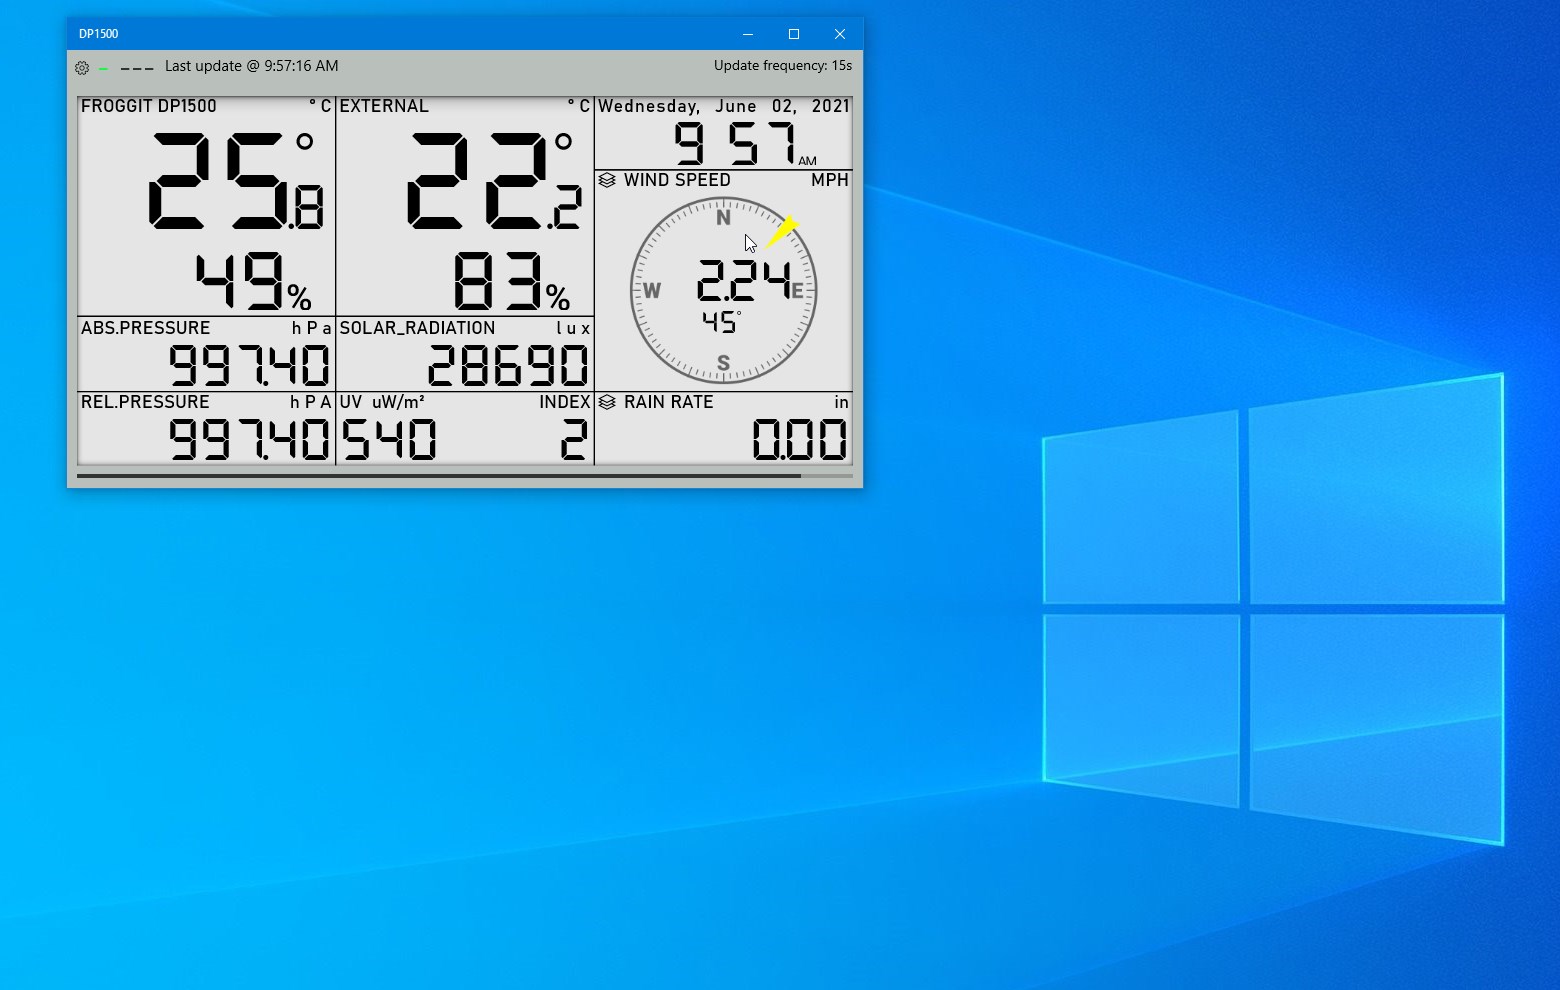Click the REL.PRESSURE value 997.40
Image resolution: width=1560 pixels, height=990 pixels.
coord(249,439)
